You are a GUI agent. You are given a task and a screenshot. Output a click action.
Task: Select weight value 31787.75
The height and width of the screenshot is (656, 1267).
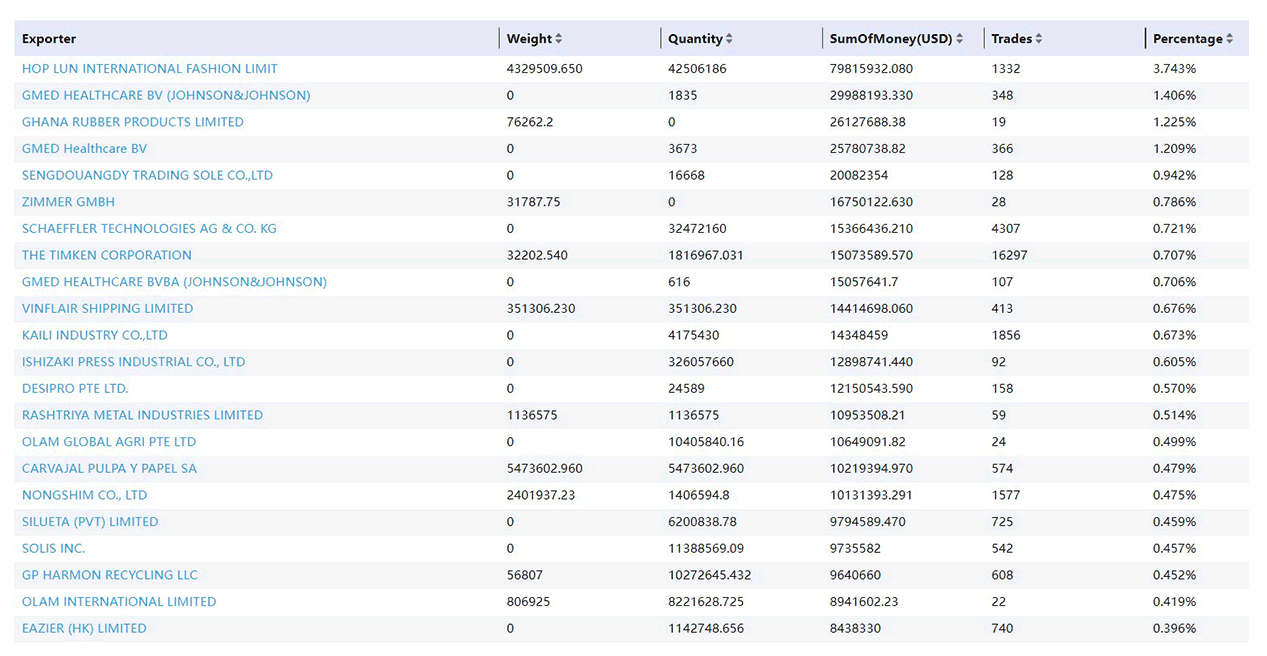coord(534,202)
